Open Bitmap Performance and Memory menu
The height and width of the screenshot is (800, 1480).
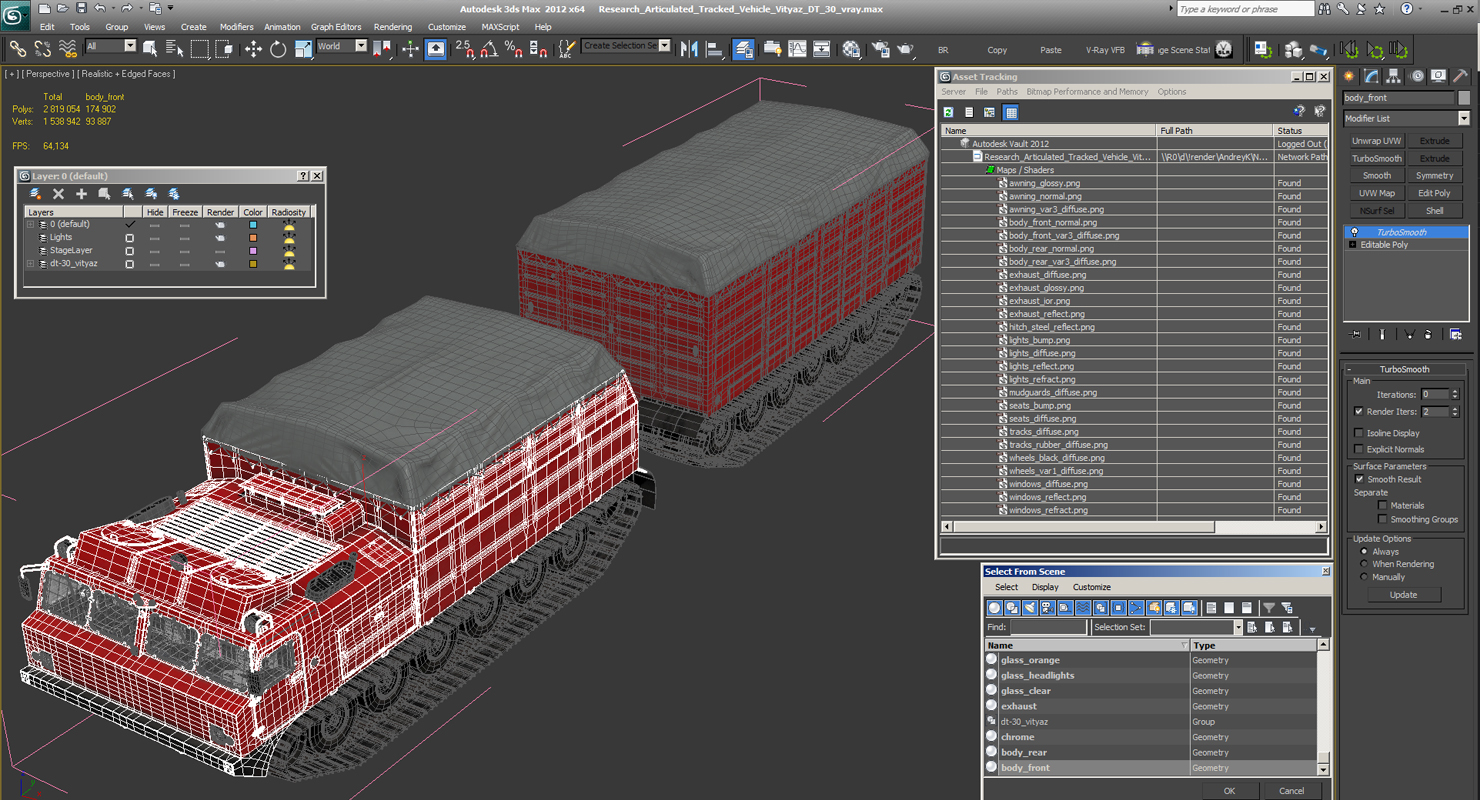point(1087,92)
